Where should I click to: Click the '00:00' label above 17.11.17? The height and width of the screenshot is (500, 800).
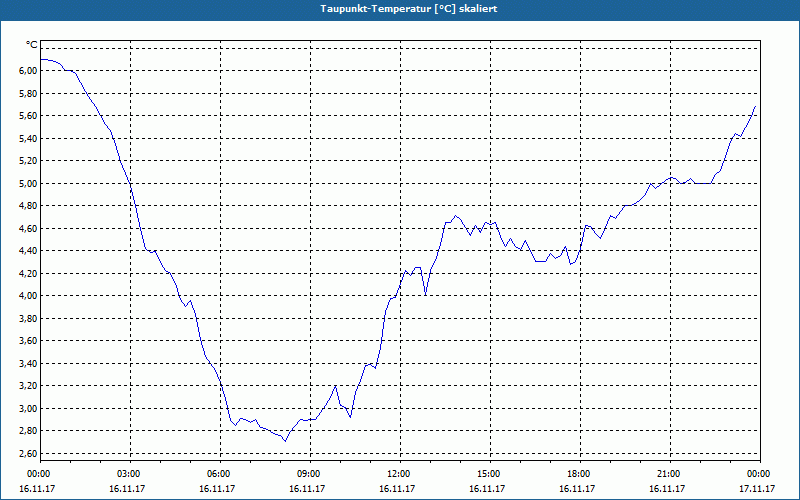click(760, 474)
